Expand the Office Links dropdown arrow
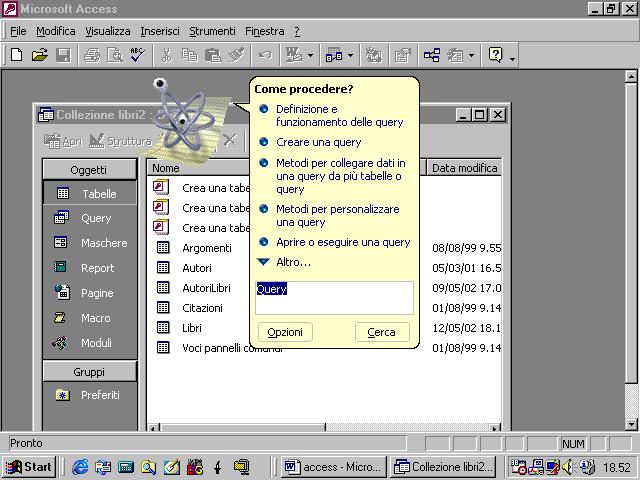This screenshot has height=480, width=640. point(310,55)
